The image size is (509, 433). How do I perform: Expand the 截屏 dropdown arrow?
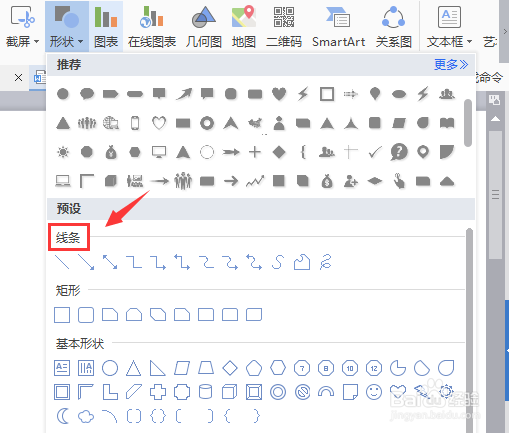click(36, 42)
